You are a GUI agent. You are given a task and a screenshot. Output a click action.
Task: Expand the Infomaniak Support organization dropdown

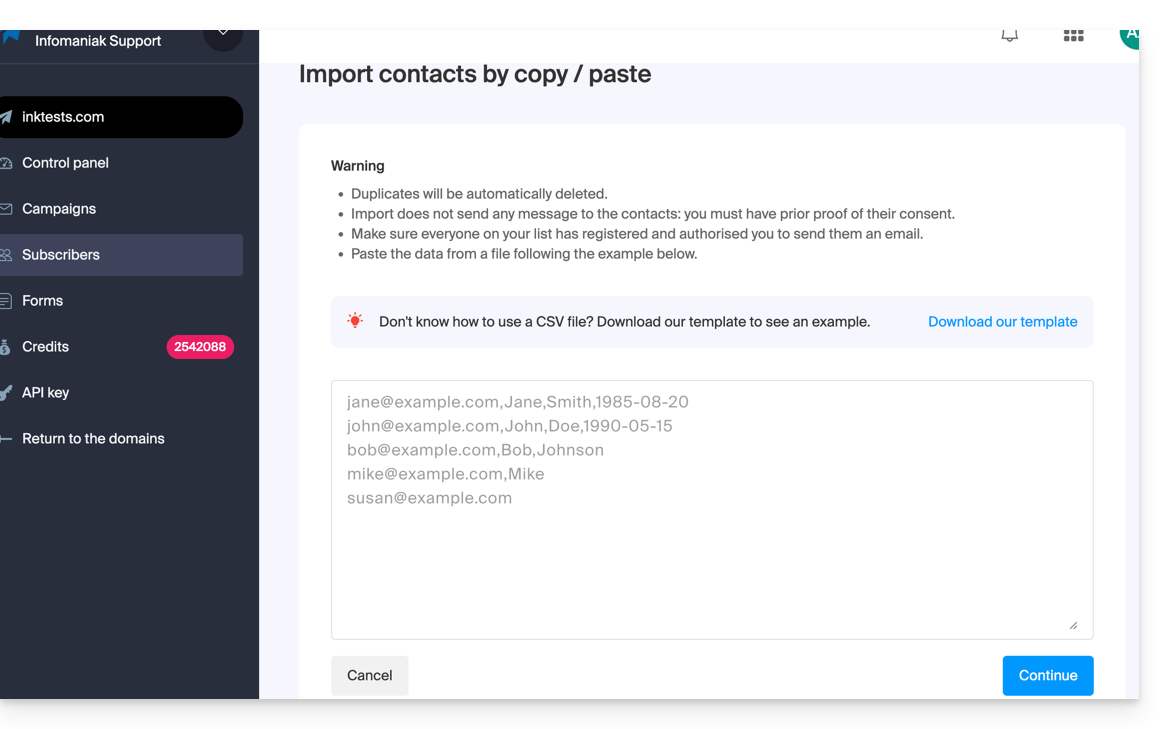pyautogui.click(x=222, y=36)
